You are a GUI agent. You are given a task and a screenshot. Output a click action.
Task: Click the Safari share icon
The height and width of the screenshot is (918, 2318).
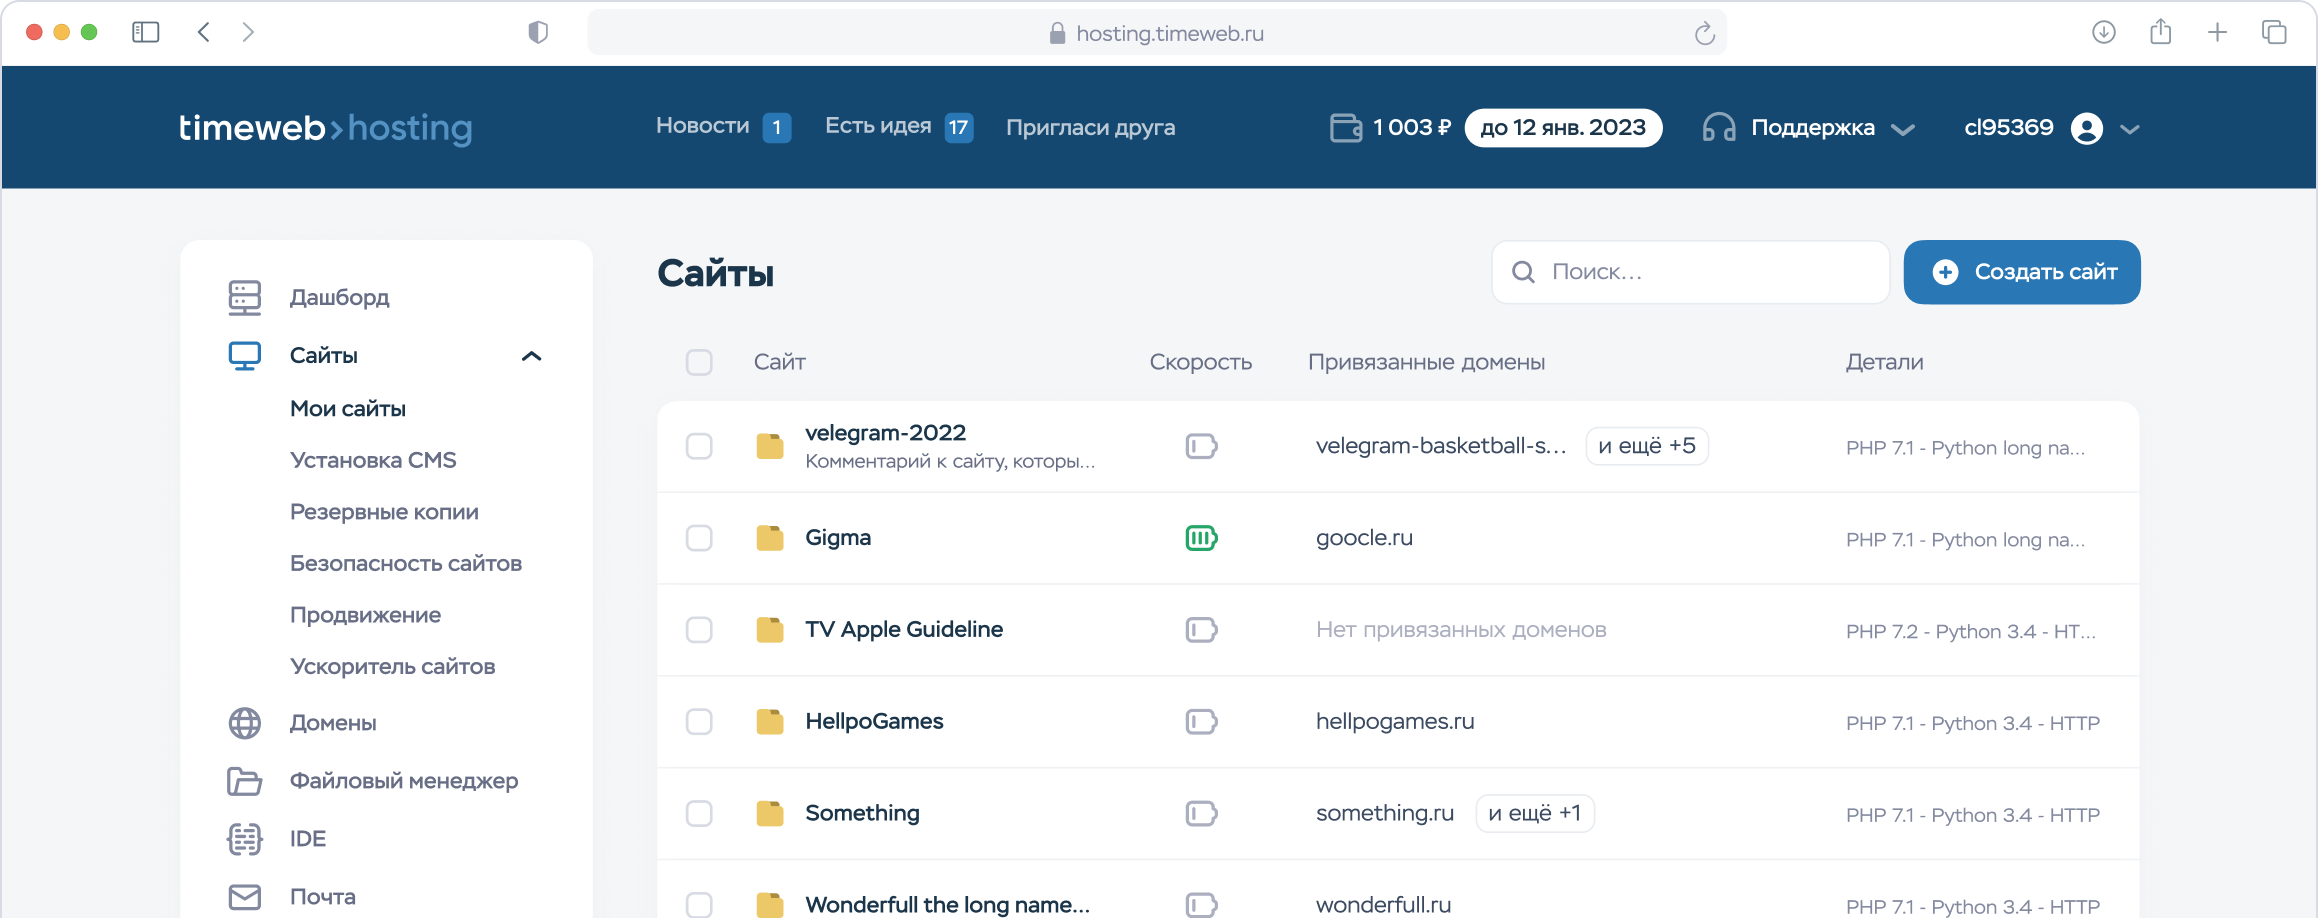point(2161,32)
